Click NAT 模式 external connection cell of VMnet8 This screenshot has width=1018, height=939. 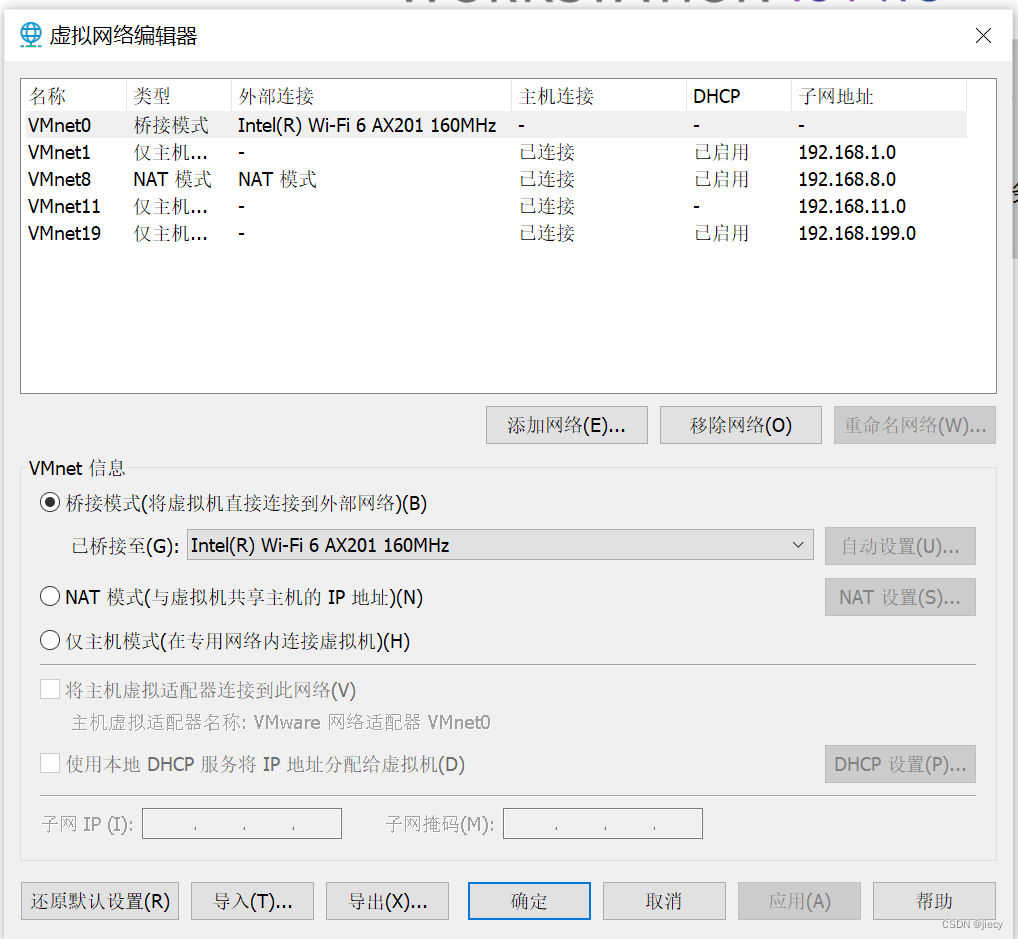[x=277, y=179]
